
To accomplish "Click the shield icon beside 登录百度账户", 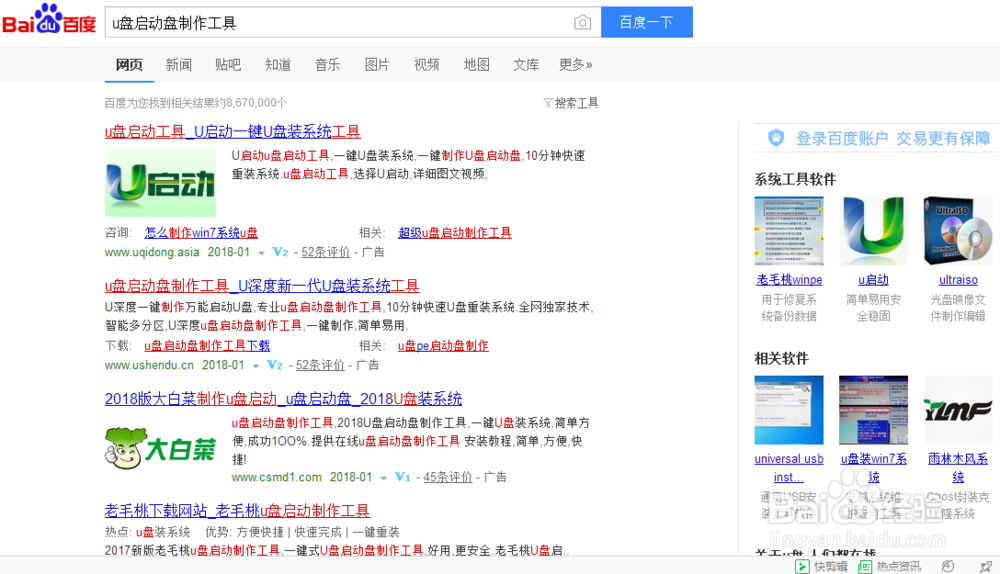I will 776,138.
